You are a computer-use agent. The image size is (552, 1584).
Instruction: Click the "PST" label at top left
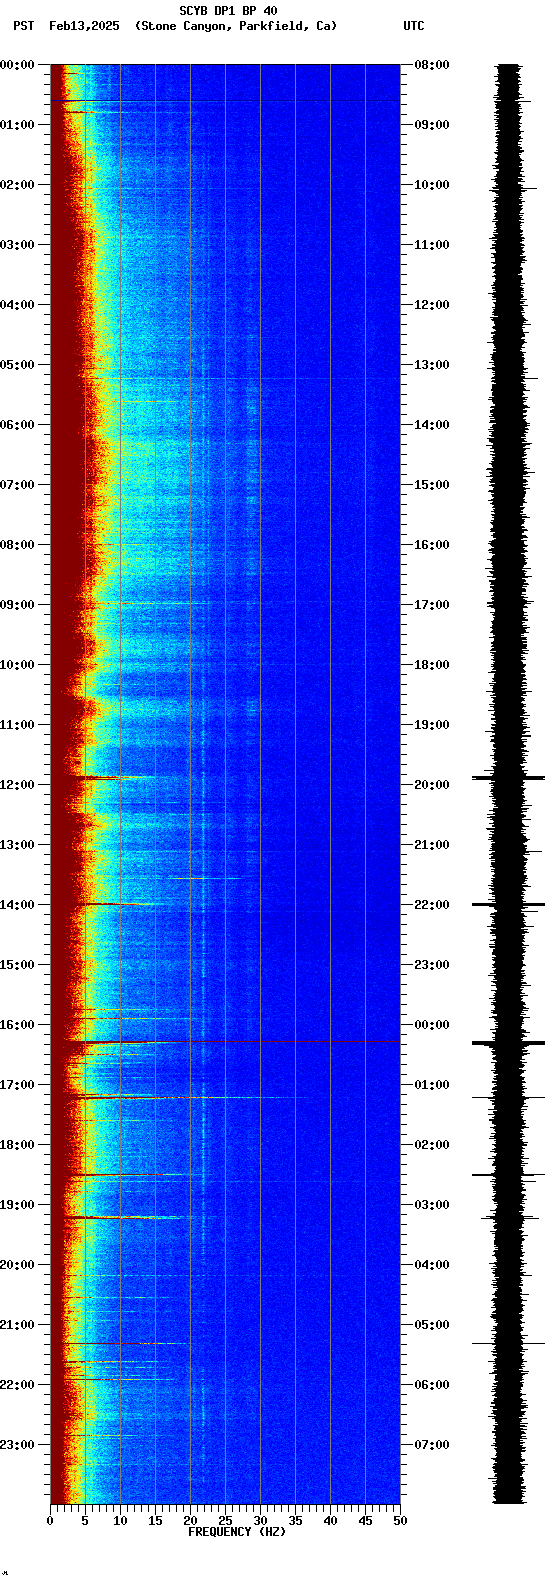[x=23, y=26]
